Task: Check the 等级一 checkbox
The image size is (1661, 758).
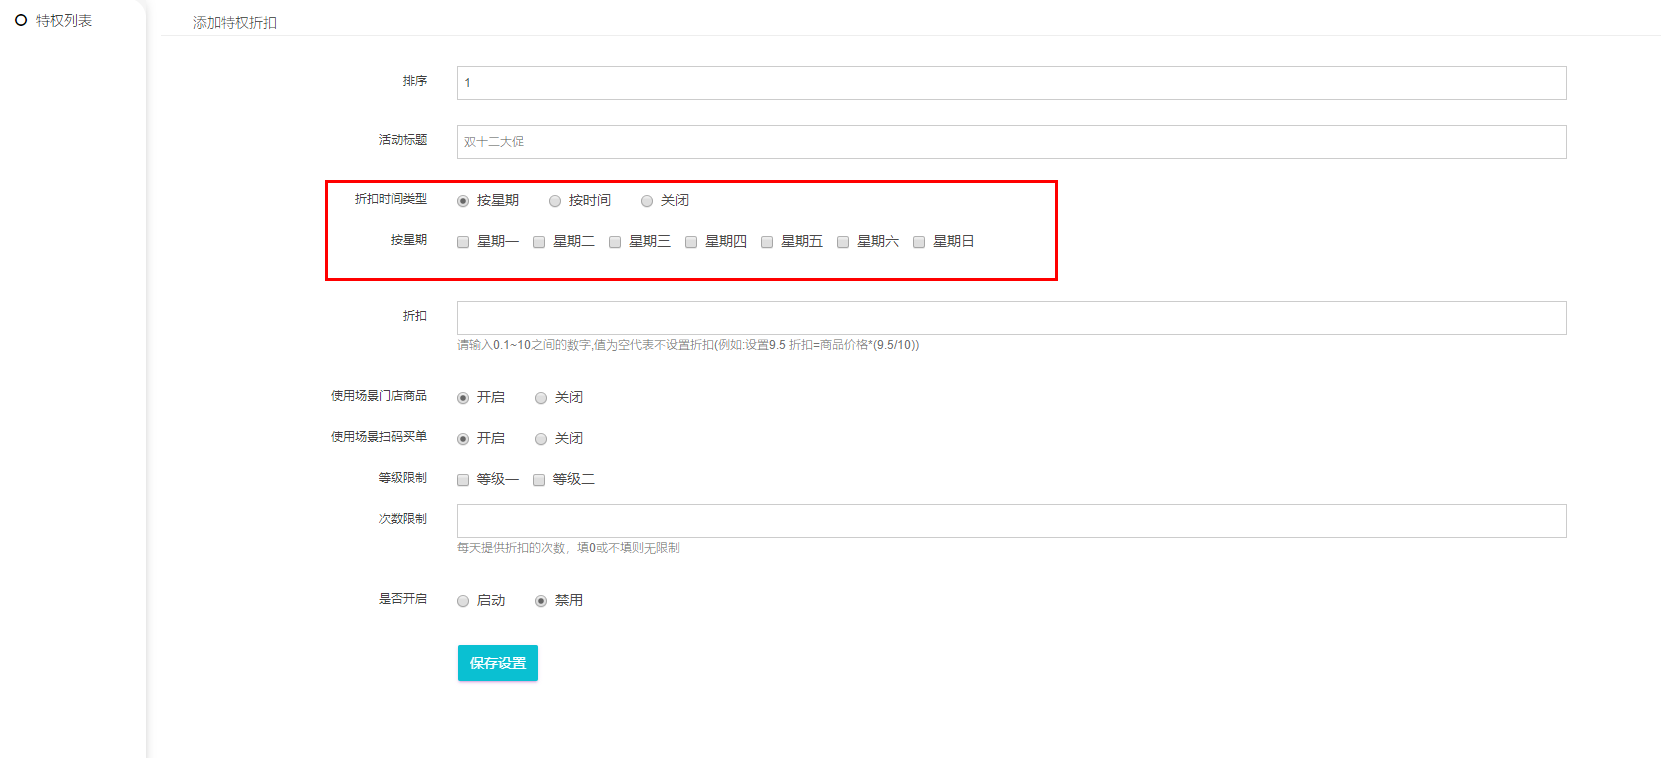Action: (x=463, y=480)
